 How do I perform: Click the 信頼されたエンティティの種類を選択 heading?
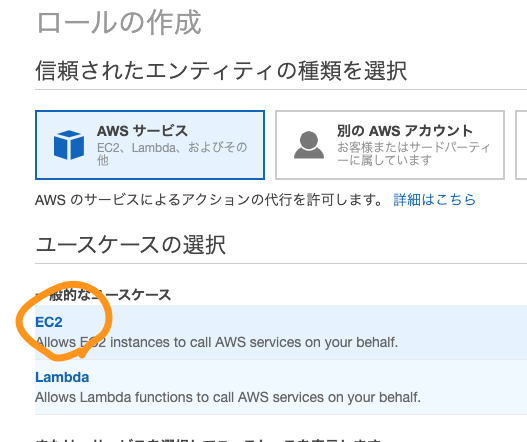click(x=221, y=70)
